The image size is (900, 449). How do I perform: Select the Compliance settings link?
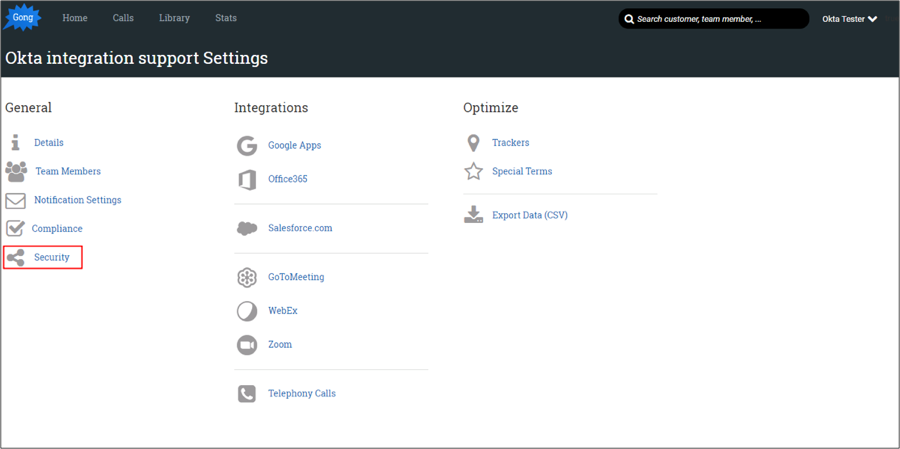[57, 229]
